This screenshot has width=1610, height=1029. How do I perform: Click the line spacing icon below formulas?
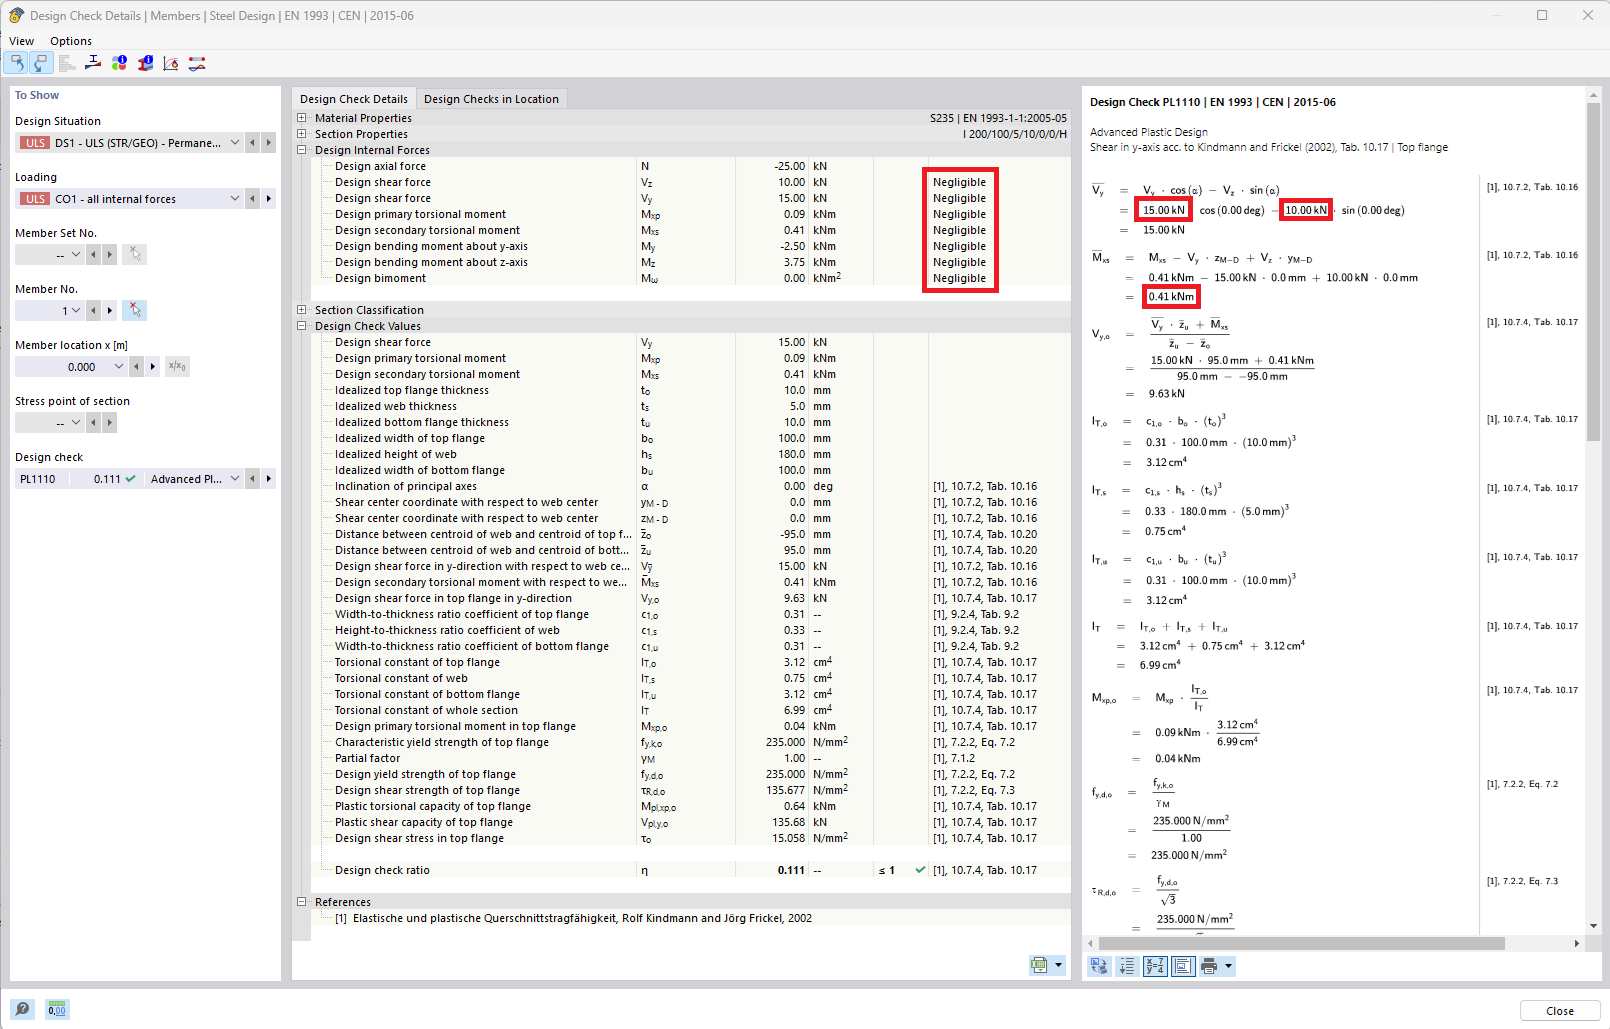tap(1127, 966)
